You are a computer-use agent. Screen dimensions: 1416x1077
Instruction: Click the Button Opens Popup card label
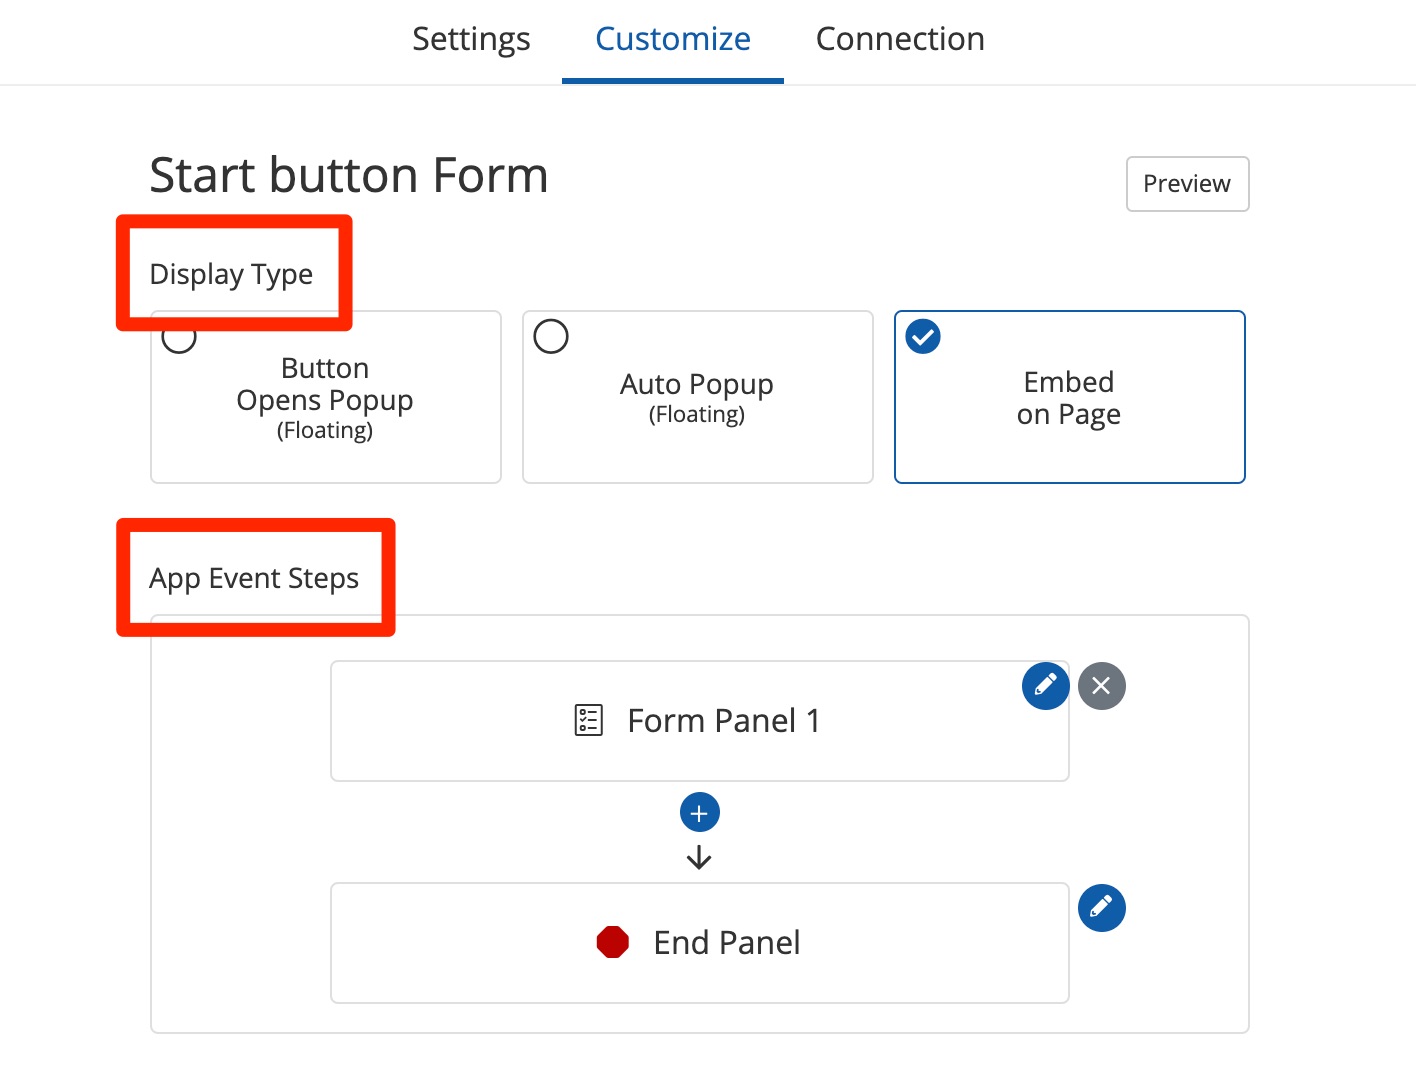point(325,399)
